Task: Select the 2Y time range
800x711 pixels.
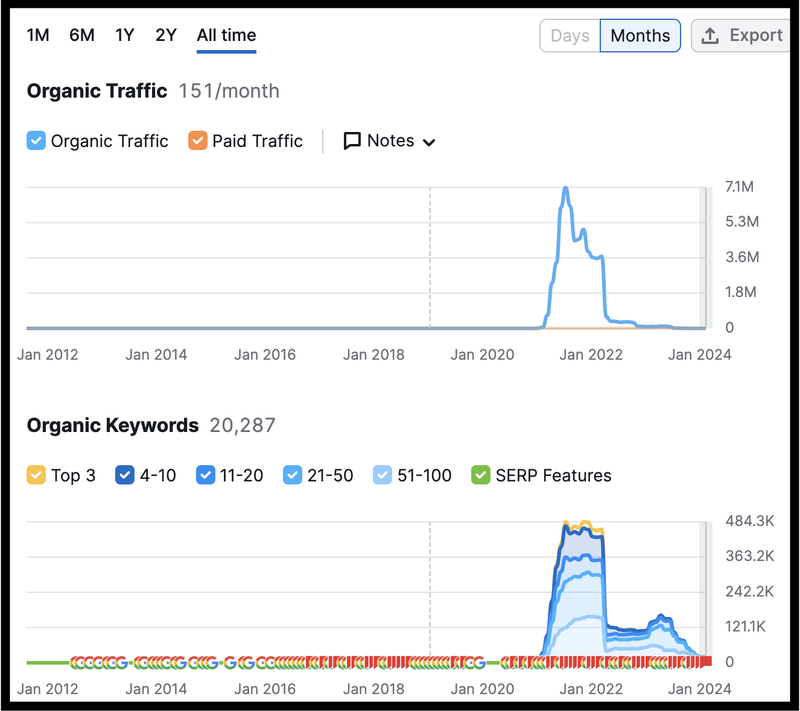Action: tap(165, 35)
